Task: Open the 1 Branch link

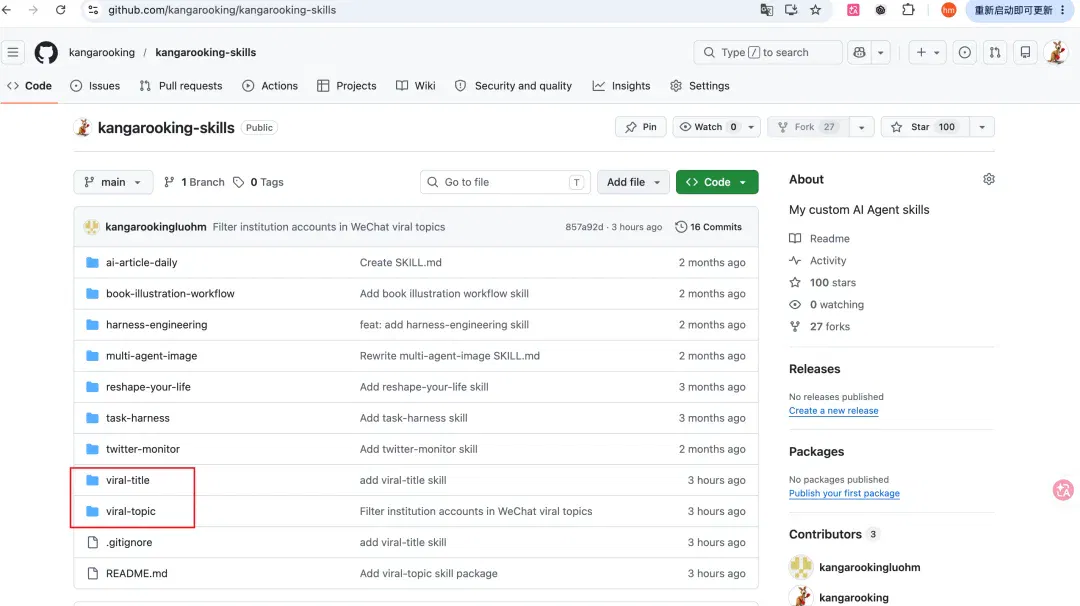Action: click(x=194, y=182)
